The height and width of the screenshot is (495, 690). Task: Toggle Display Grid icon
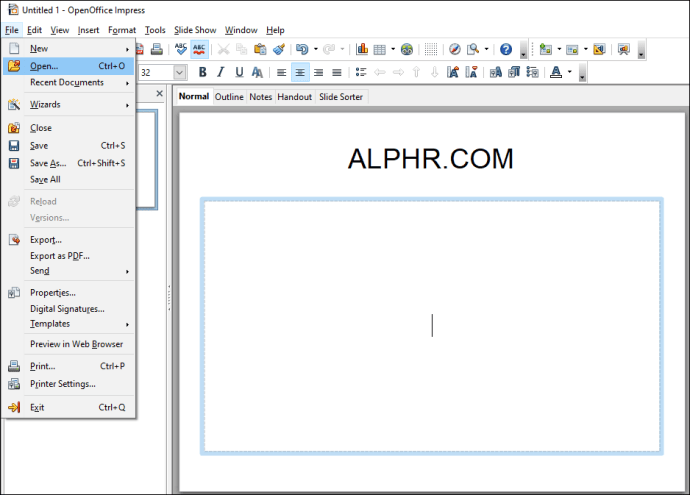(x=431, y=49)
